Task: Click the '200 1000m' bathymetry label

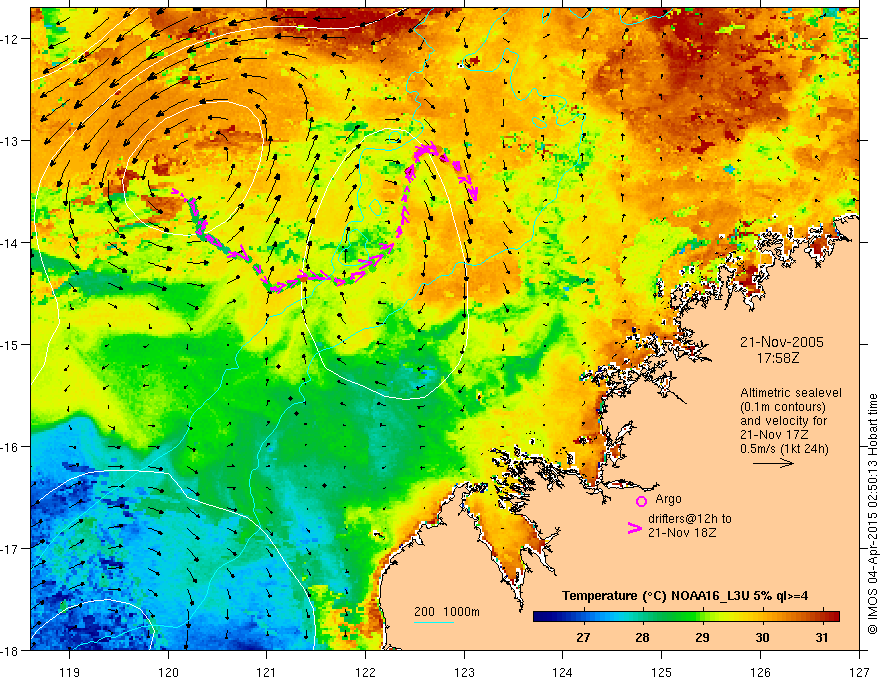Action: point(447,612)
